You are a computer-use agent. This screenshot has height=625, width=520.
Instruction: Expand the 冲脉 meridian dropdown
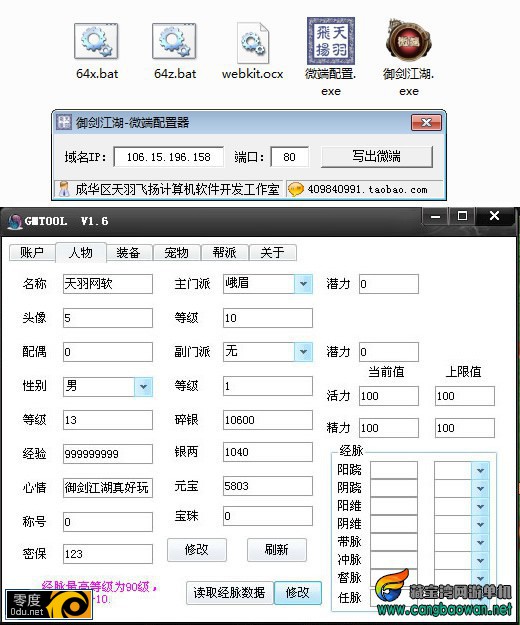tap(480, 560)
